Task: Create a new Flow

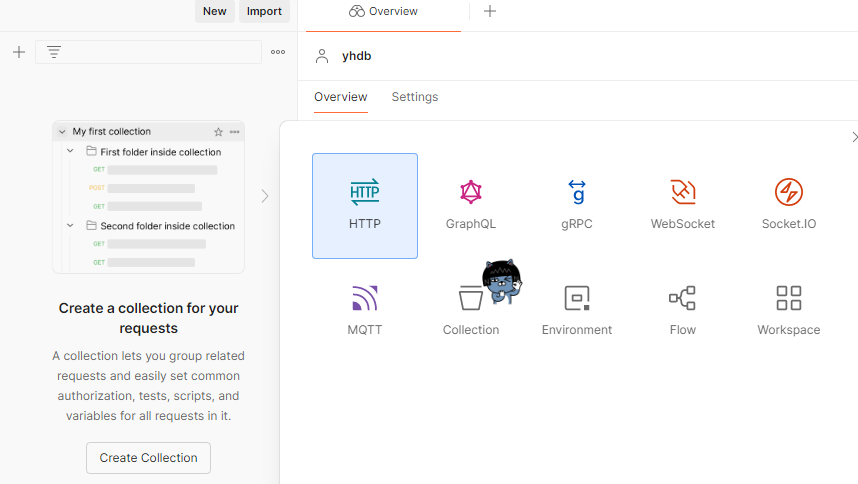Action: [682, 311]
